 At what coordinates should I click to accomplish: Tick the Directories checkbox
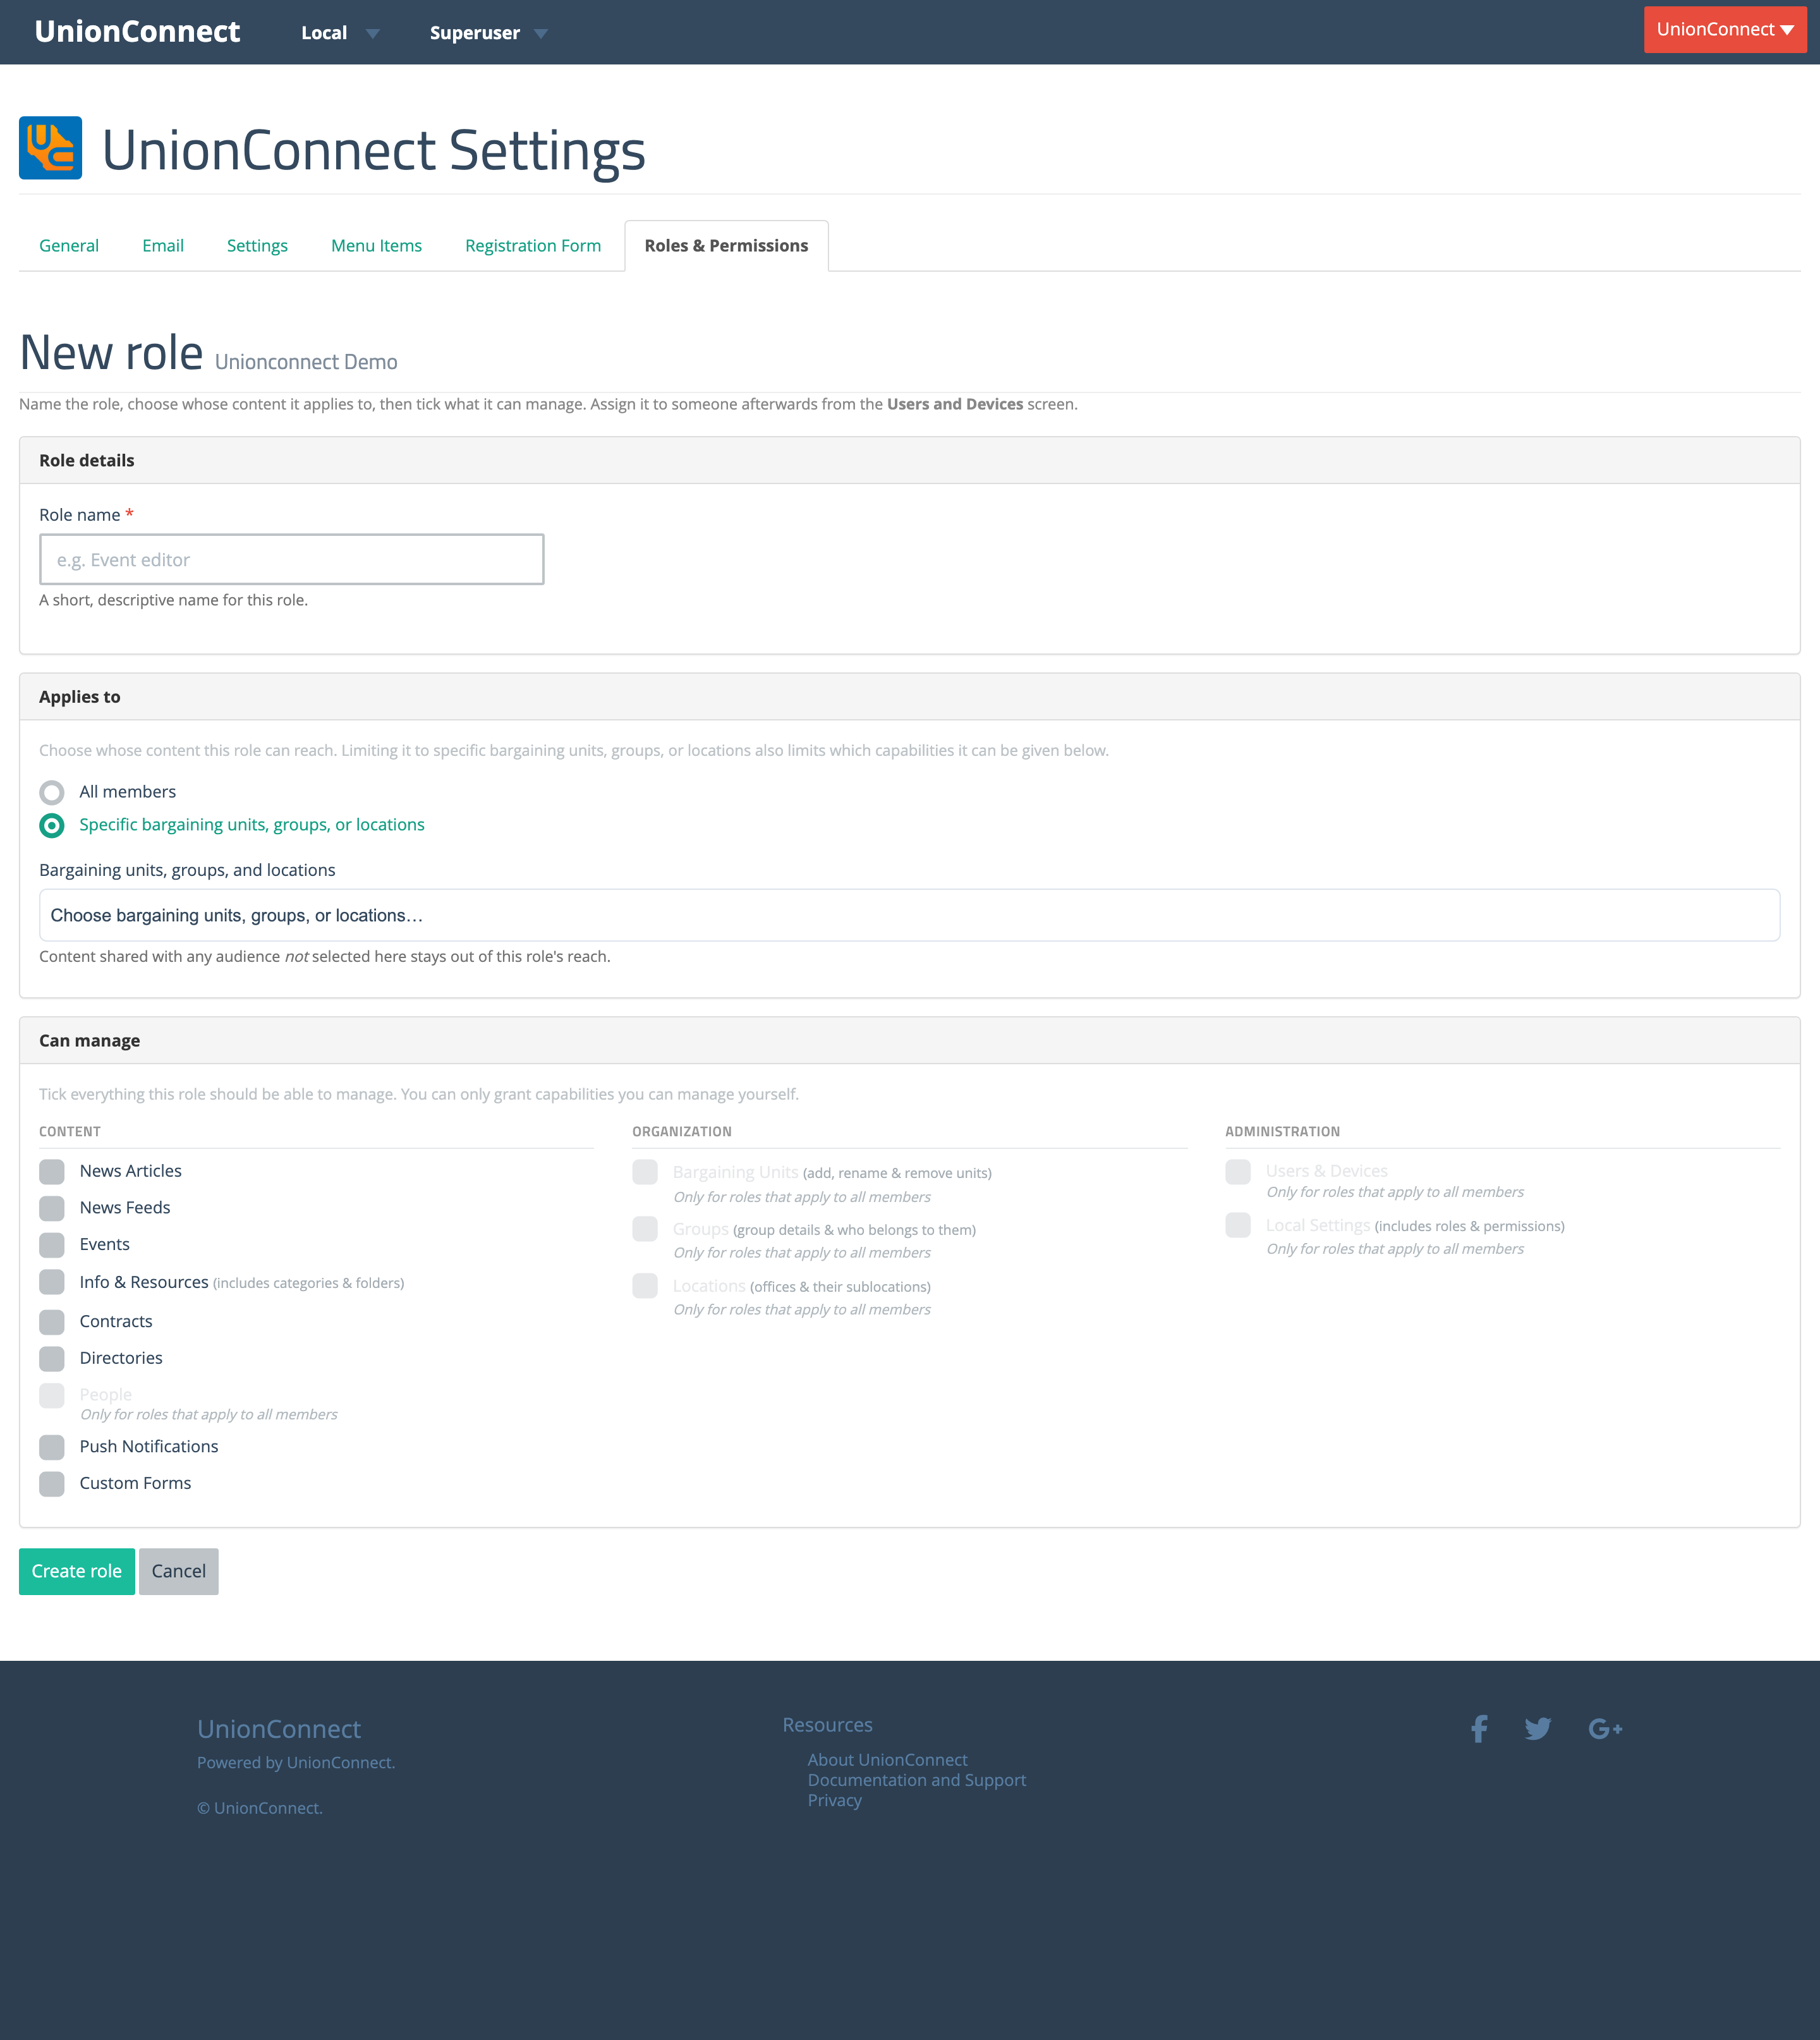[52, 1359]
